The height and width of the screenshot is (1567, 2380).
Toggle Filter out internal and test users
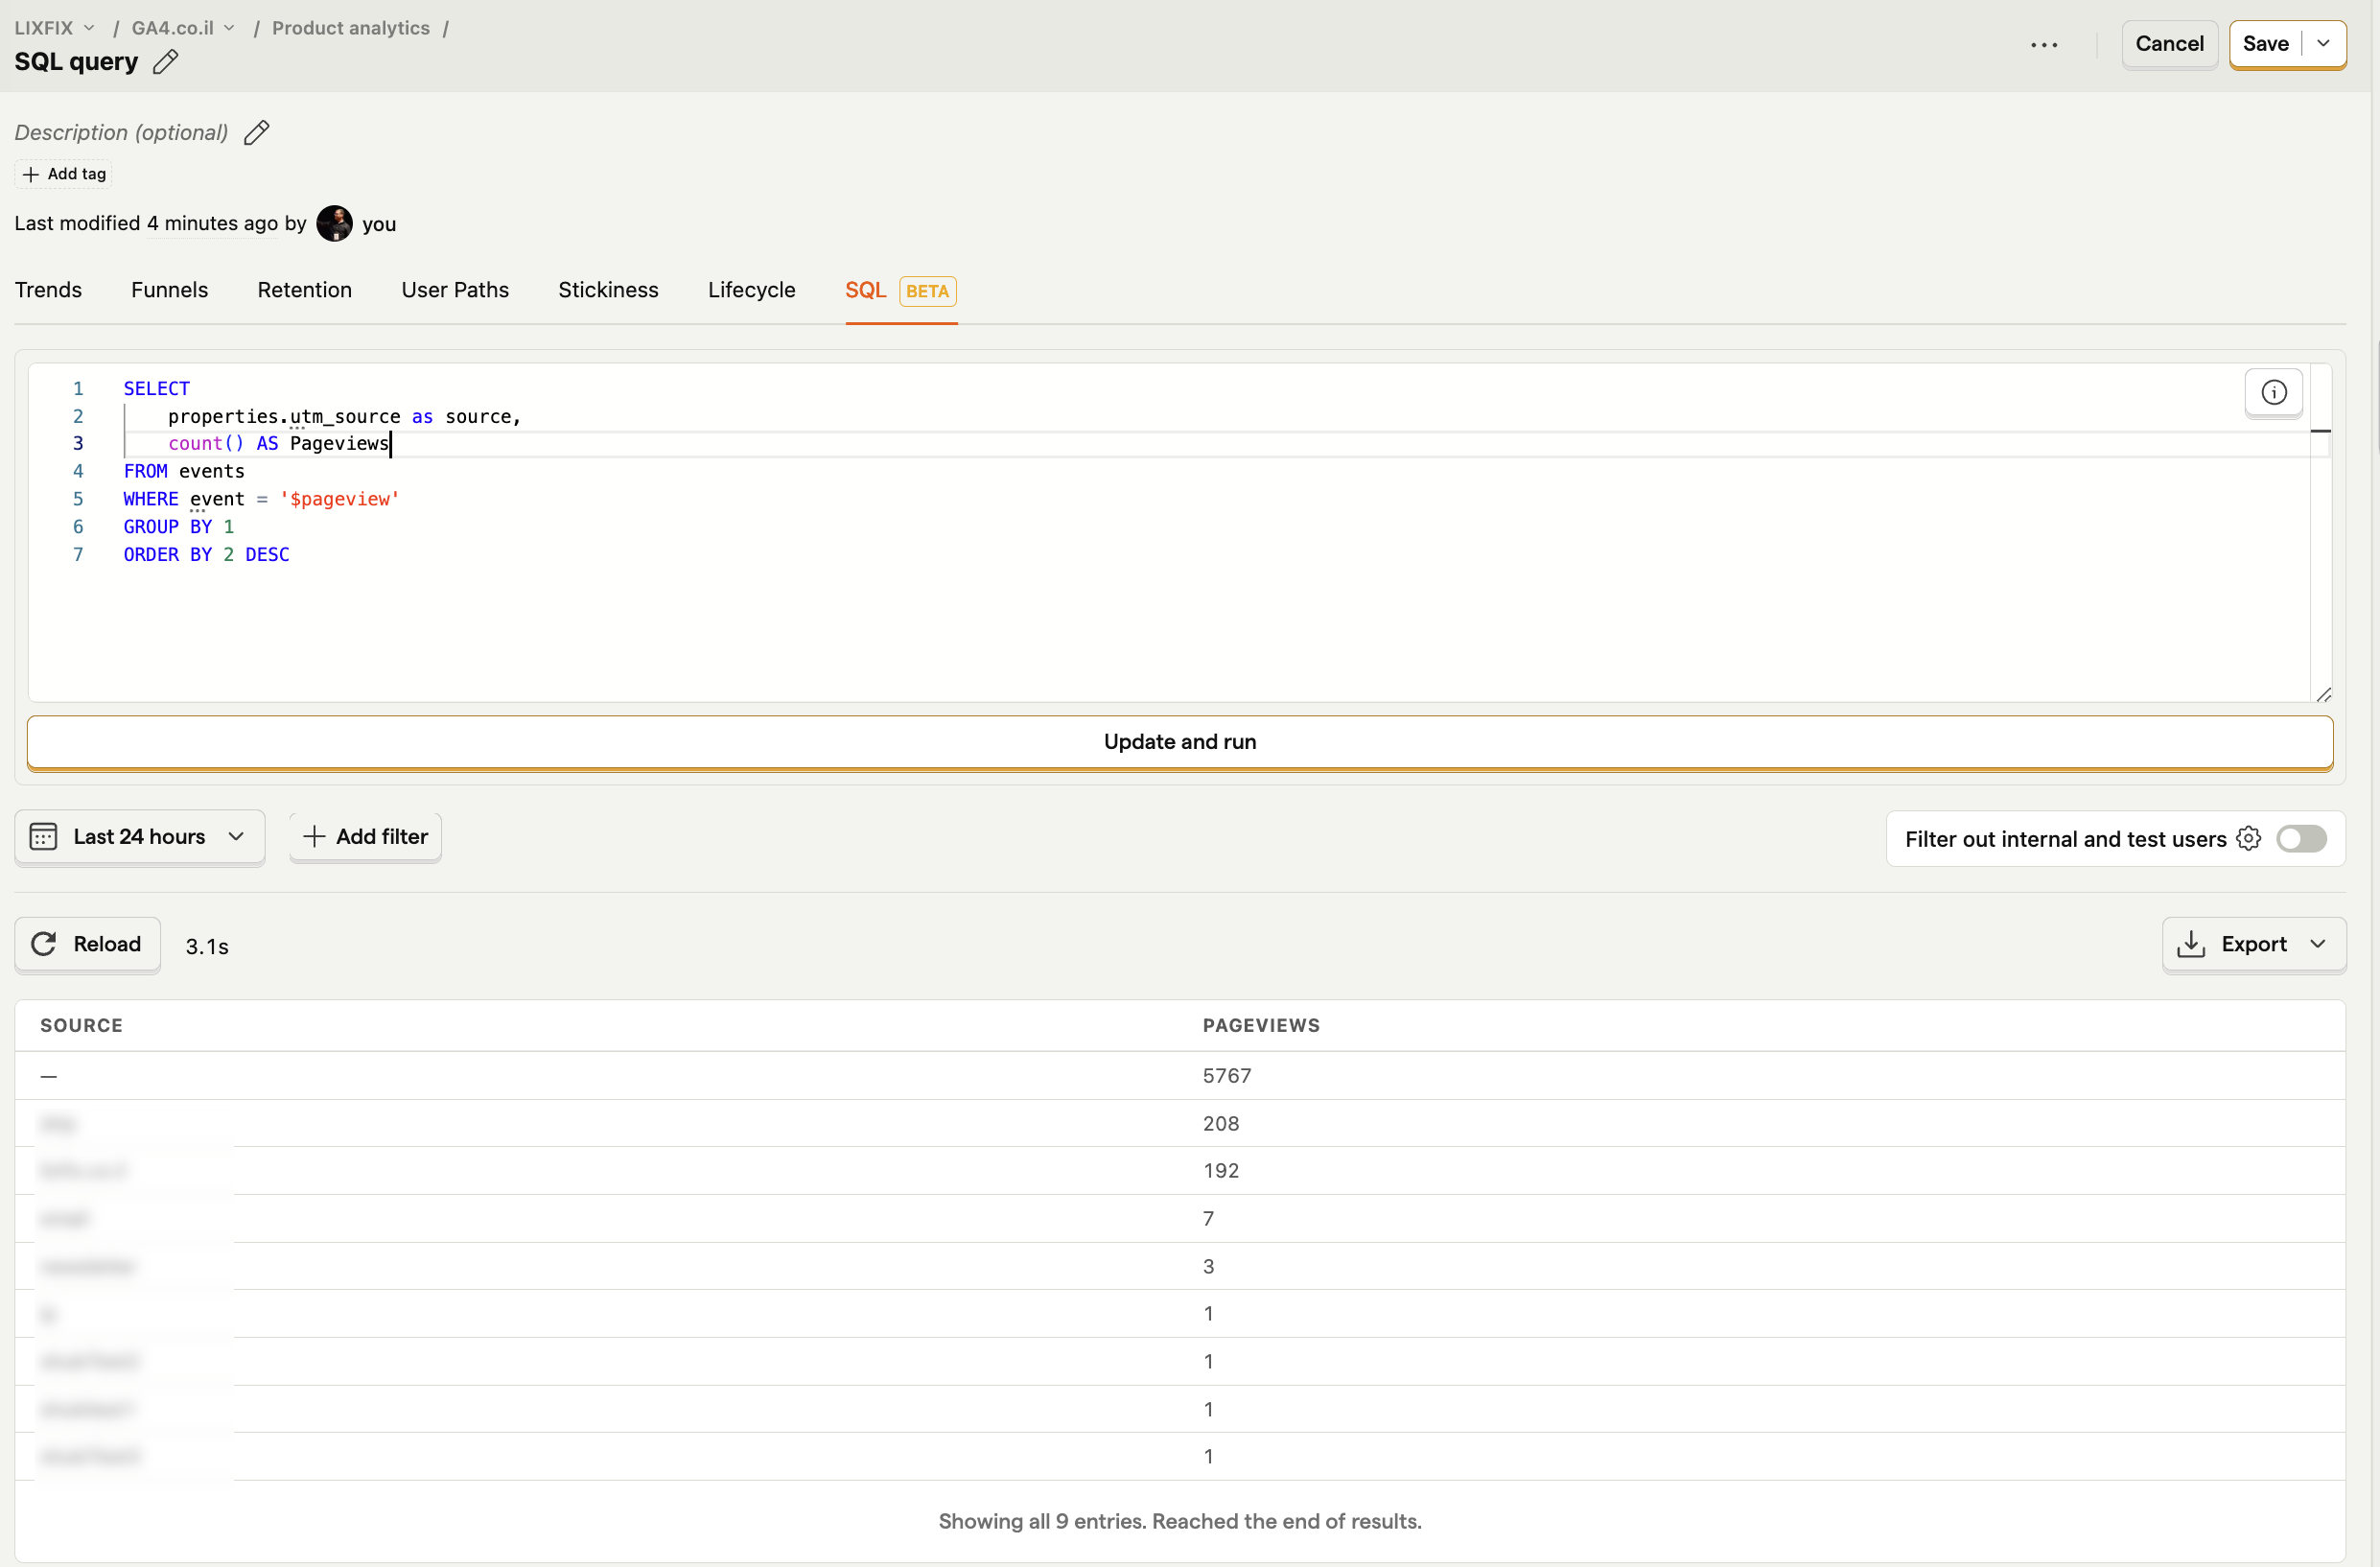(2300, 838)
